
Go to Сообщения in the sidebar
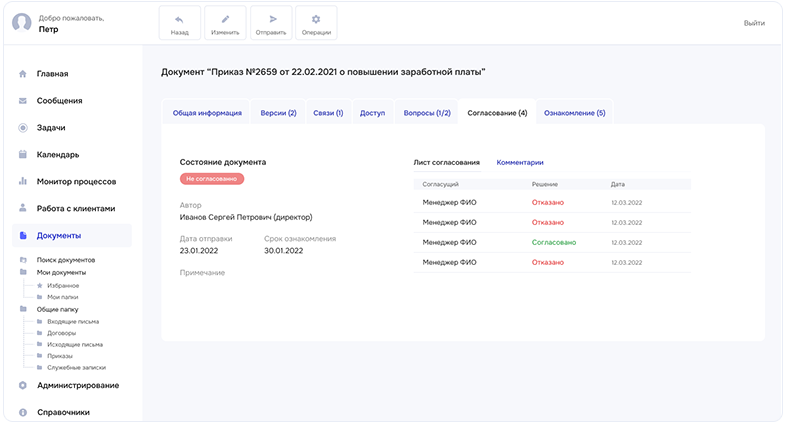coord(59,101)
